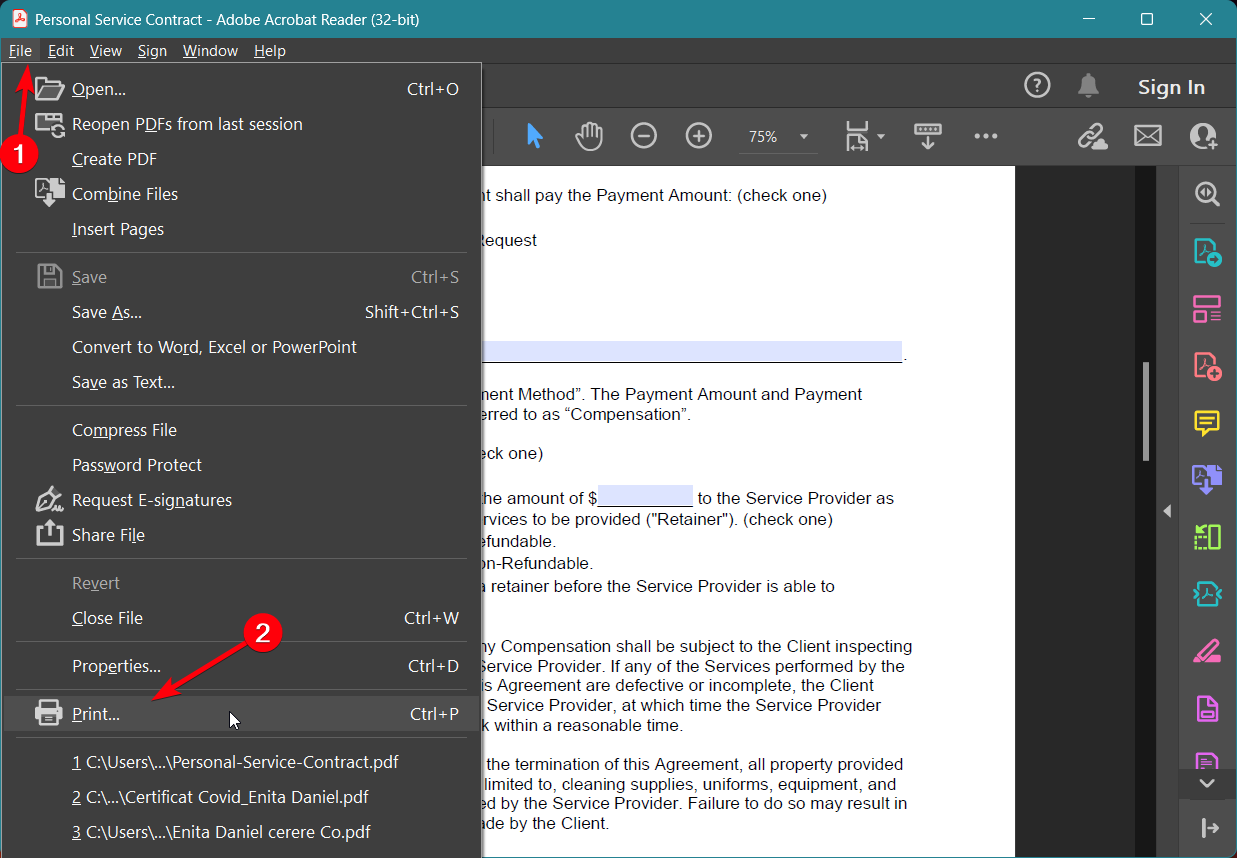Send file by email envelope icon
The width and height of the screenshot is (1237, 858).
1148,136
